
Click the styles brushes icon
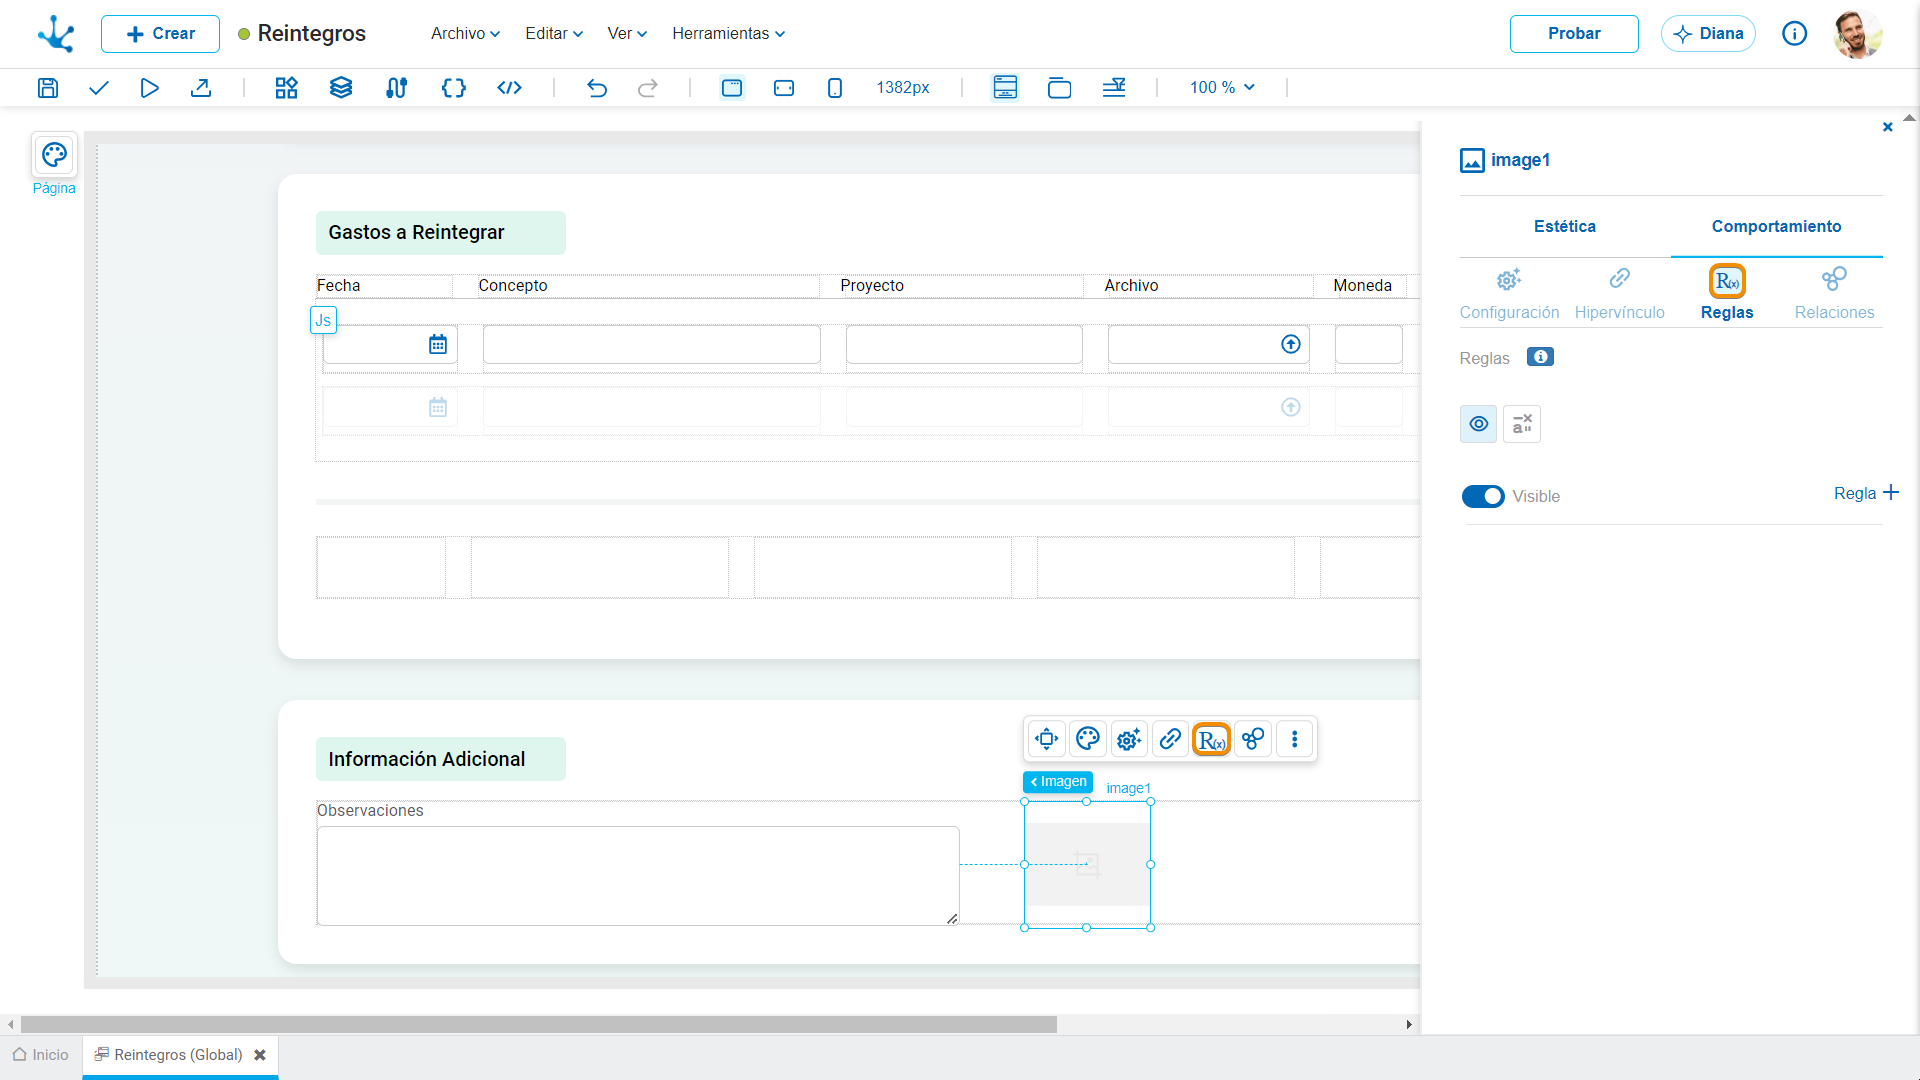pyautogui.click(x=396, y=88)
